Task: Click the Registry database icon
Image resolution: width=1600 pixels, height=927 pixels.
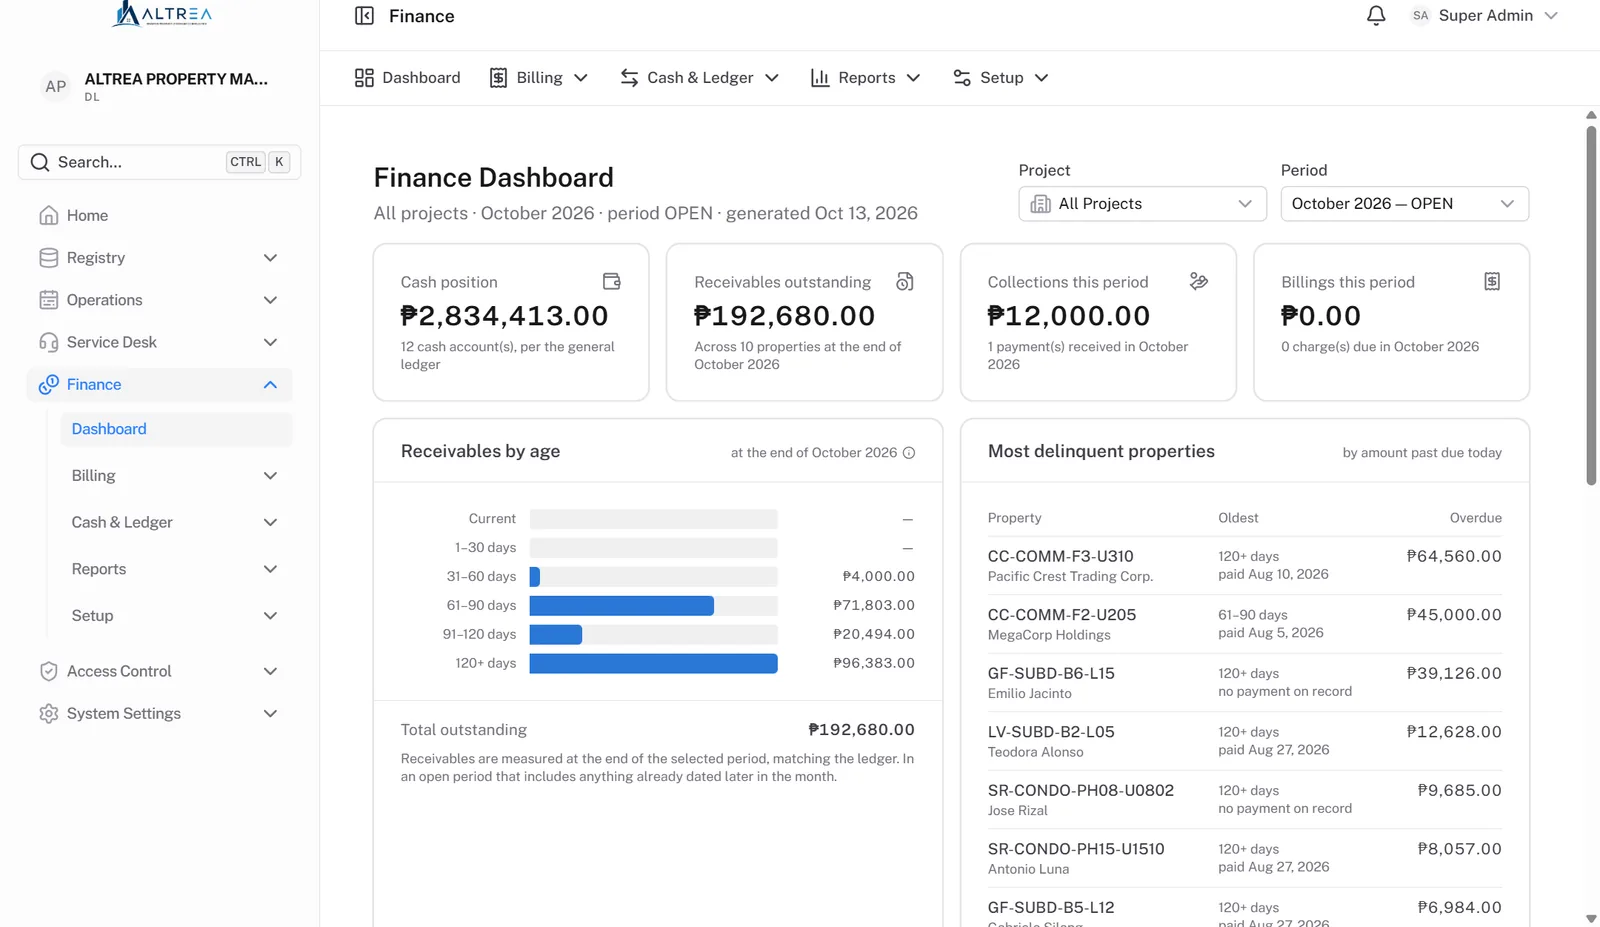Action: [x=48, y=258]
